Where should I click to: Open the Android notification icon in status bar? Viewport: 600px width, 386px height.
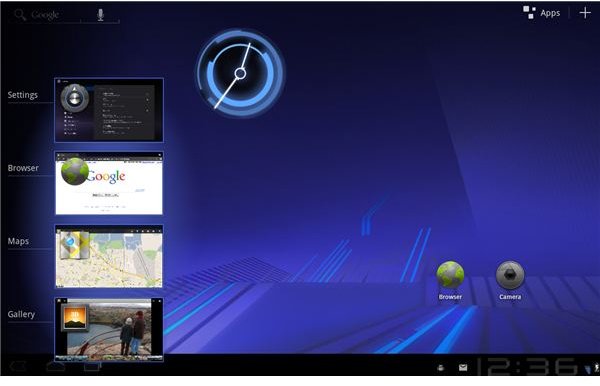[x=441, y=368]
